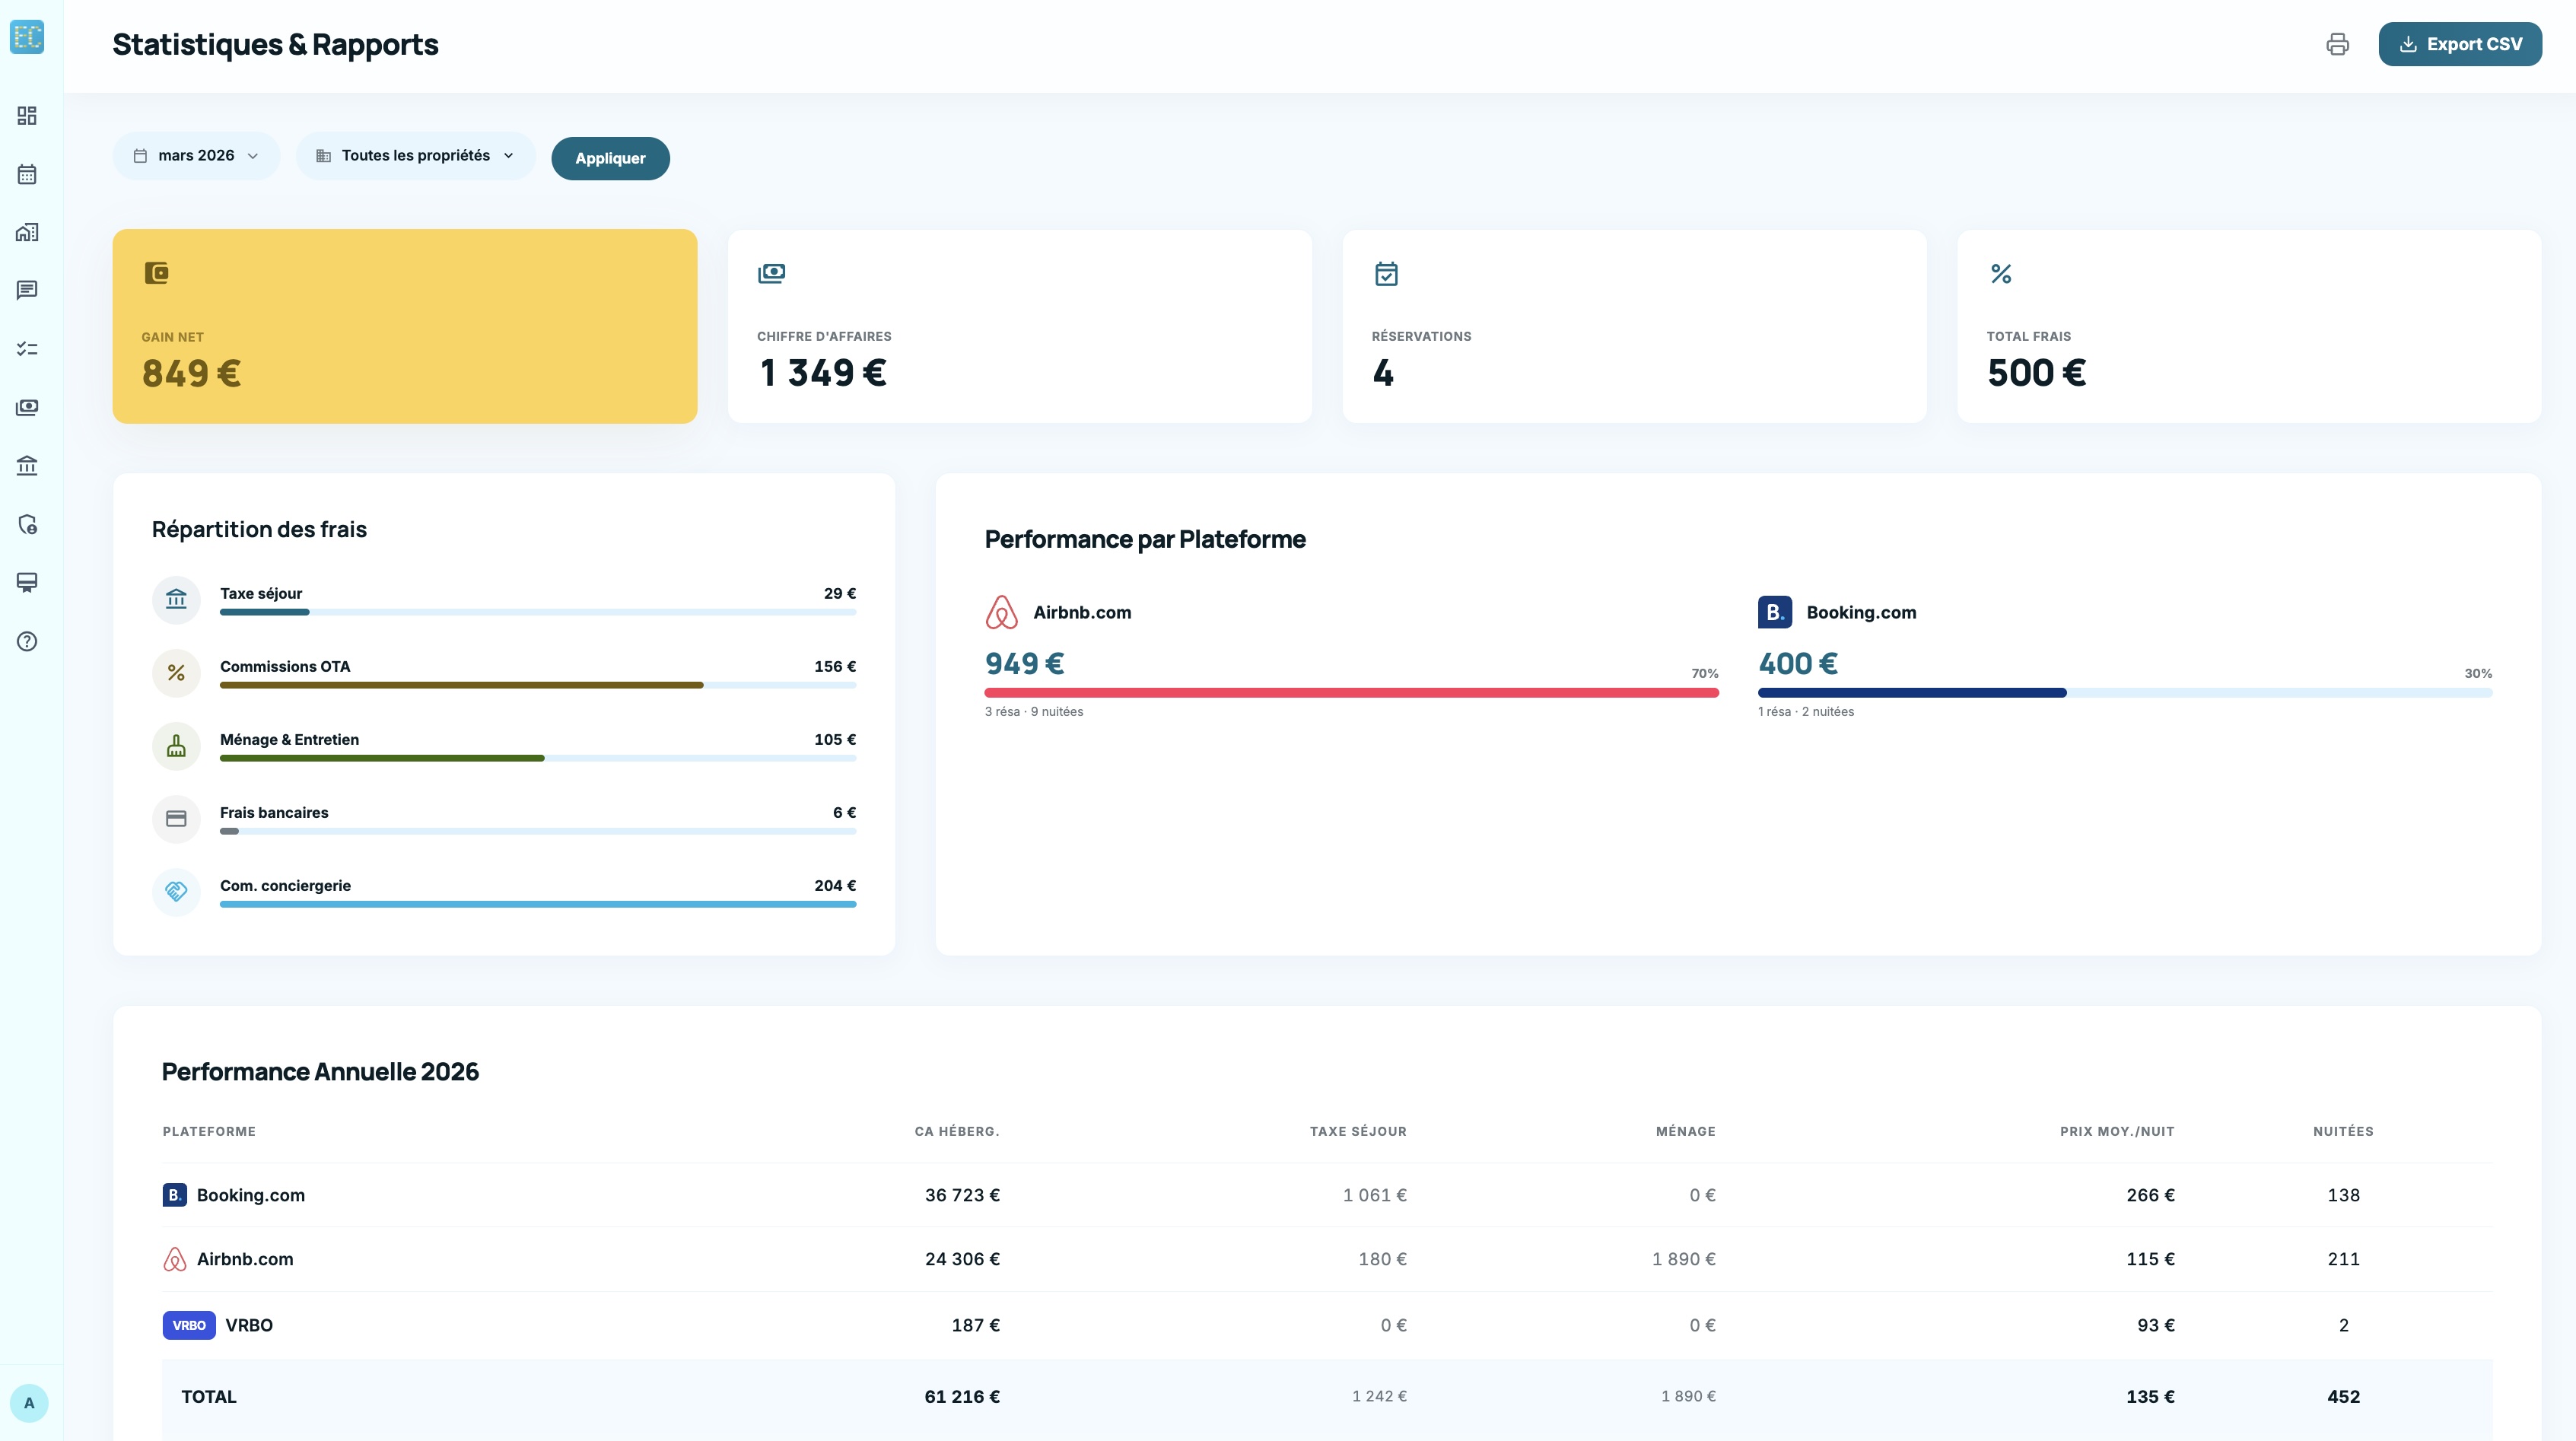Click the Appliquer button
The width and height of the screenshot is (2576, 1441).
pos(610,158)
